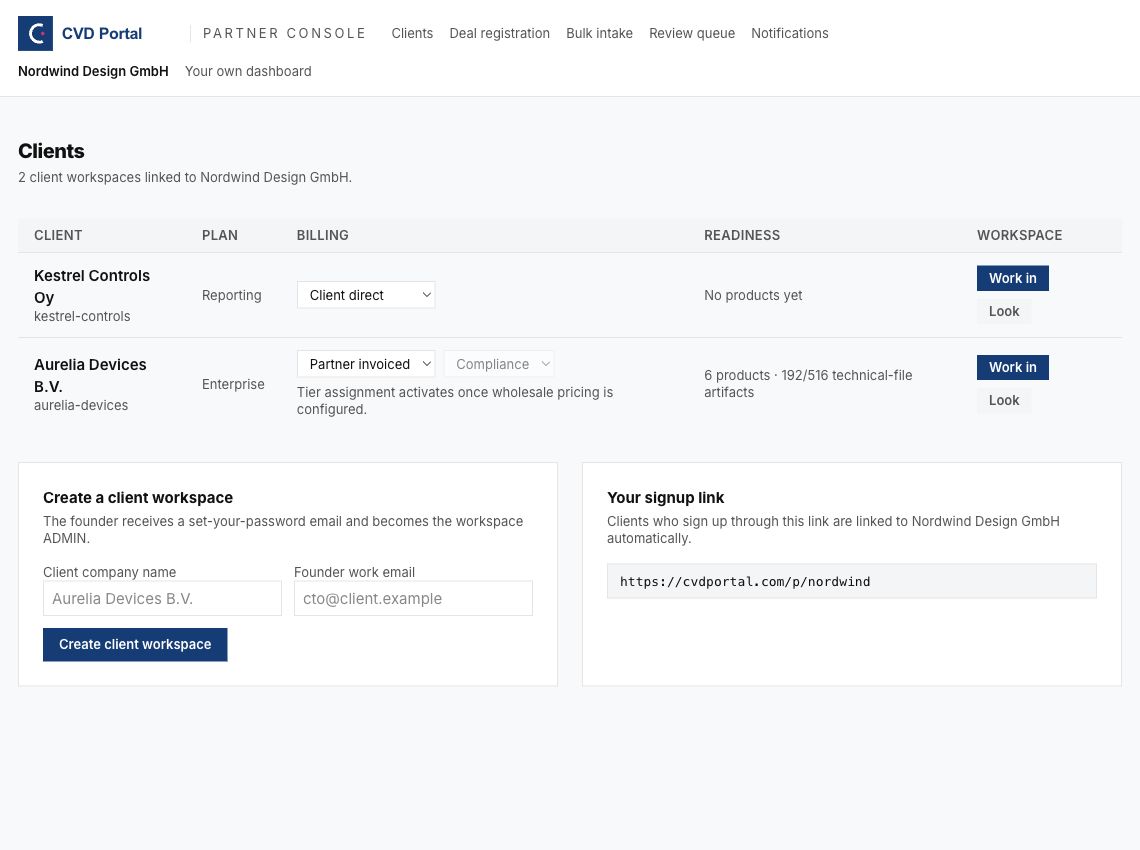Click Work in for Kestrel Controls
Image resolution: width=1140 pixels, height=850 pixels.
click(1012, 278)
